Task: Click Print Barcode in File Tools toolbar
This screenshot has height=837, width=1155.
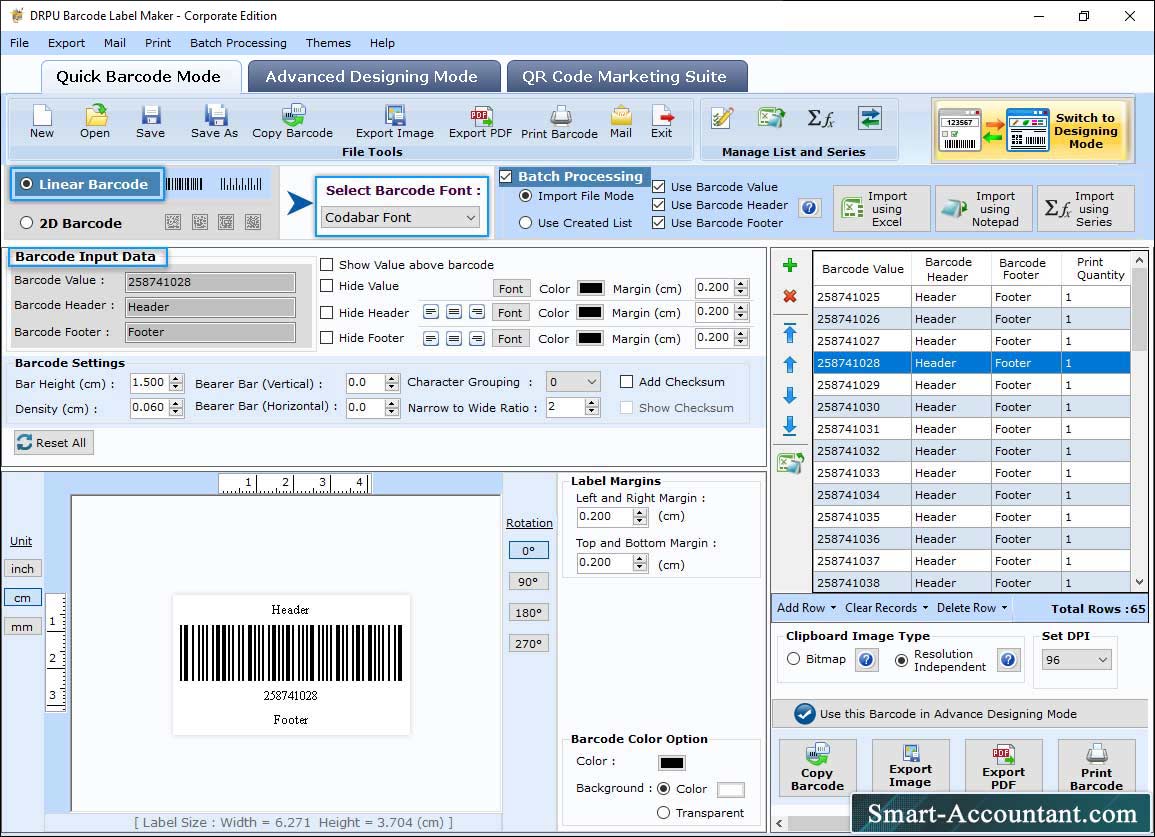Action: point(560,122)
